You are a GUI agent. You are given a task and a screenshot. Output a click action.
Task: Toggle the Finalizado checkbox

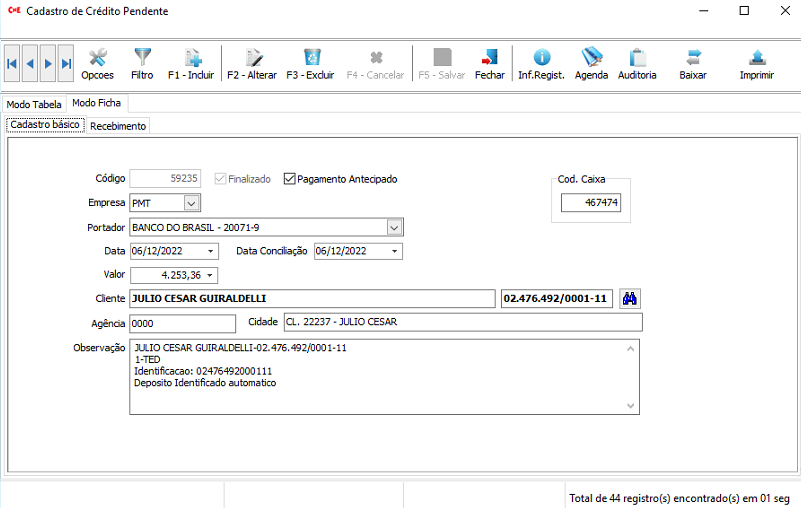tap(219, 179)
